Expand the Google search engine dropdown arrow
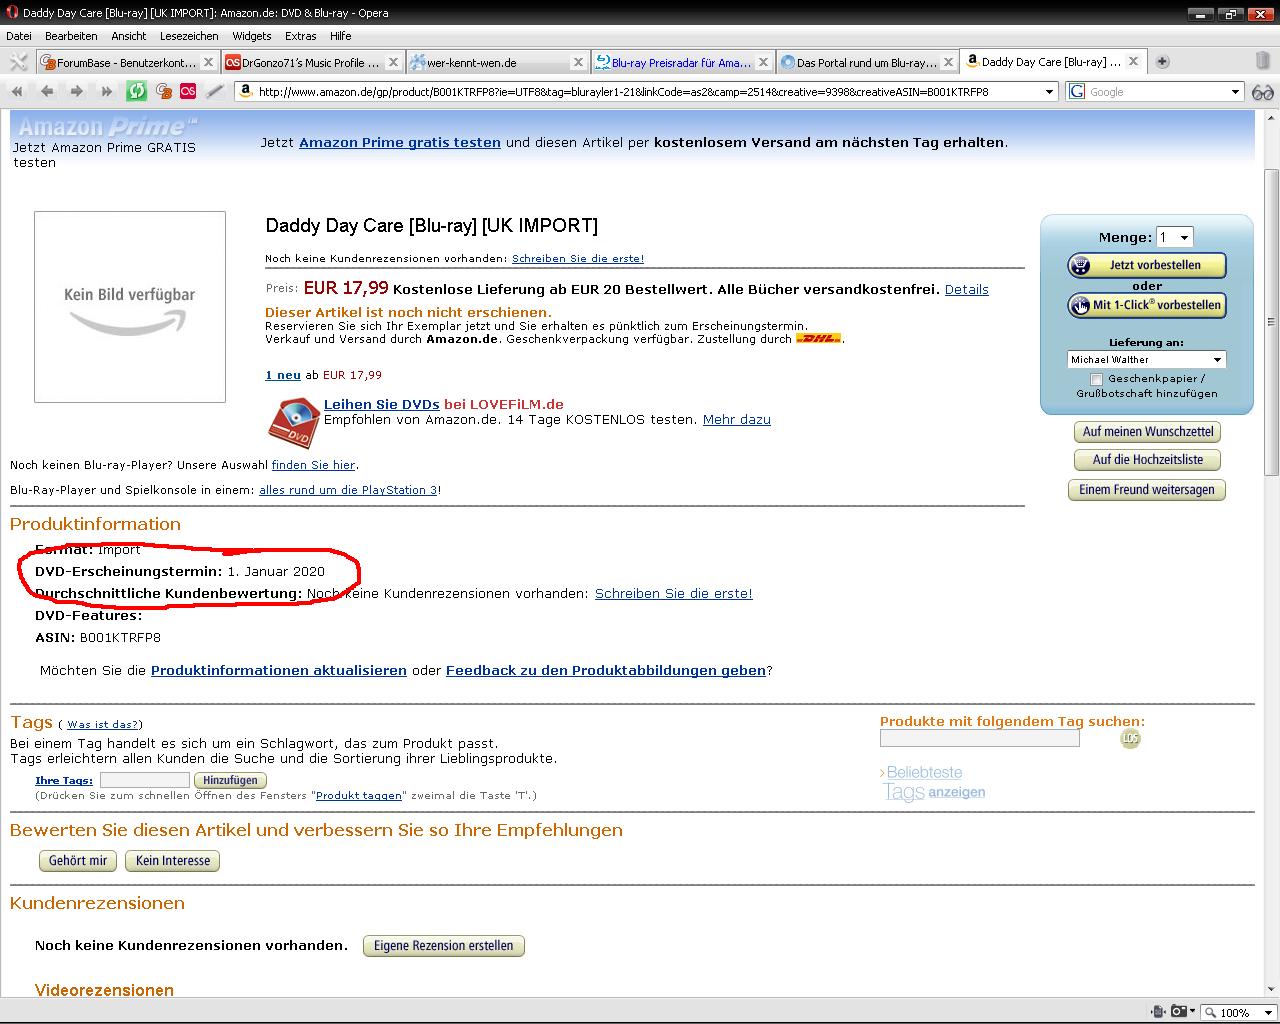Viewport: 1280px width, 1024px height. point(1236,91)
